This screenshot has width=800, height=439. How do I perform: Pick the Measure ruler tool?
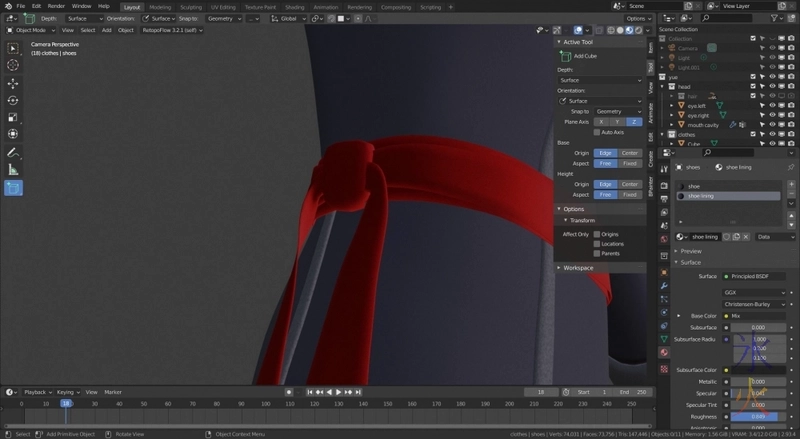click(x=13, y=169)
